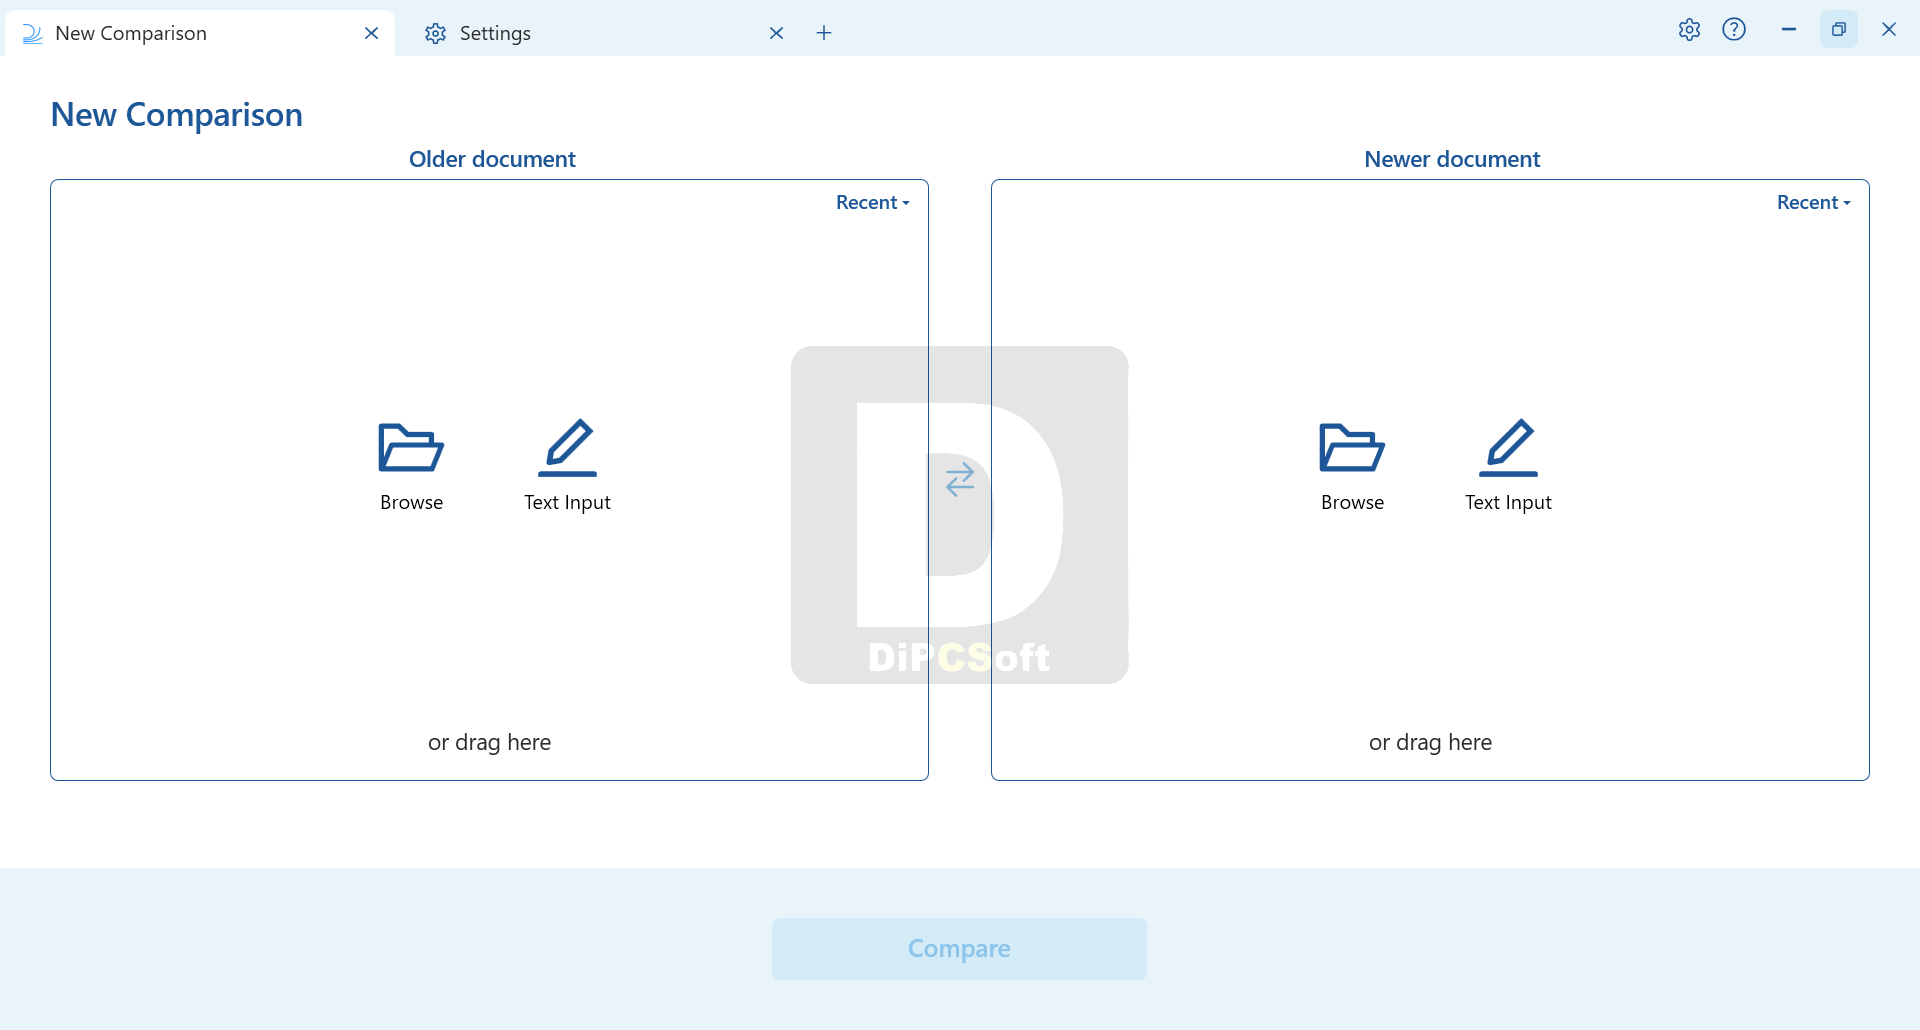Restore down the application window

pos(1838,29)
